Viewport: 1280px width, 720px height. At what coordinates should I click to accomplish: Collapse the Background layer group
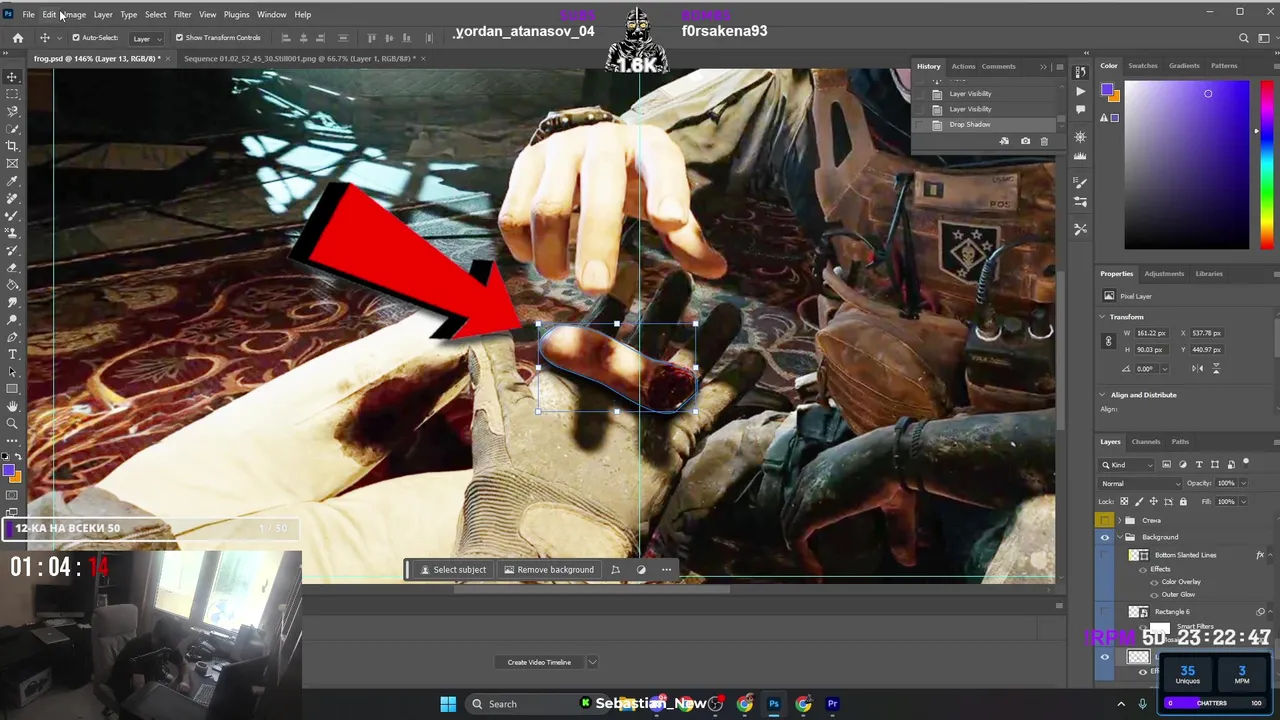coord(1120,537)
